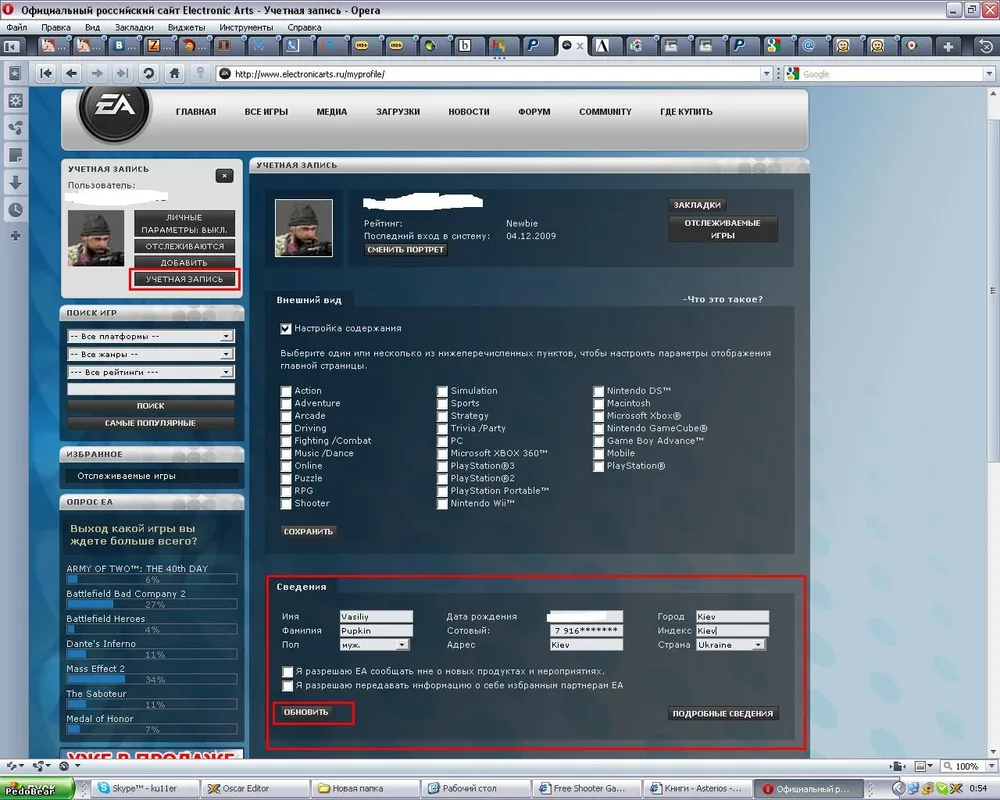This screenshot has height=800, width=1000.
Task: Open the Закладки menu in menu bar
Action: pos(133,27)
